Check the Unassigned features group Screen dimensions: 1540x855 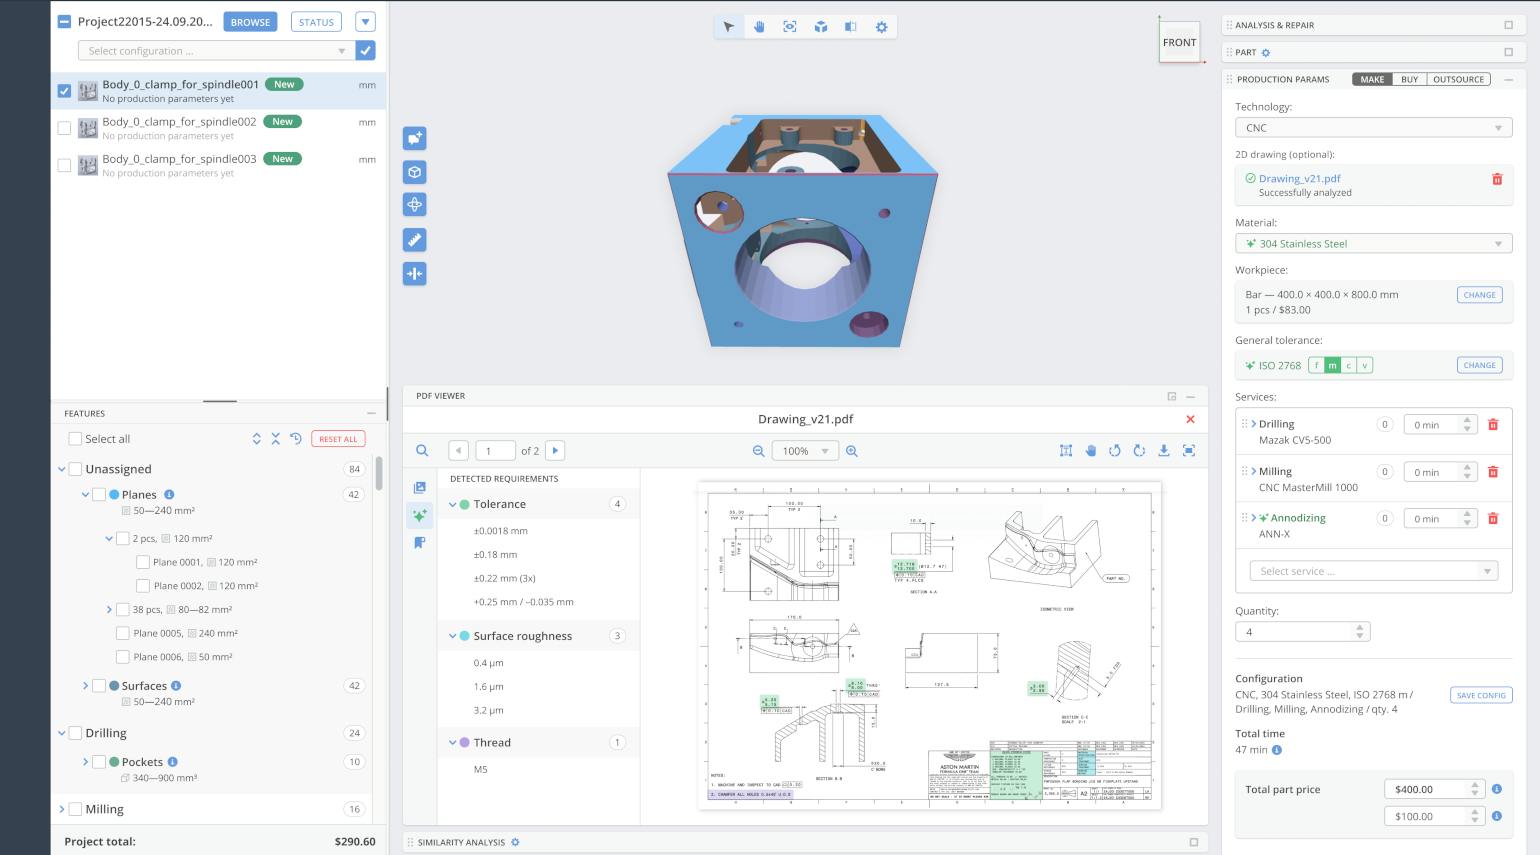[75, 469]
